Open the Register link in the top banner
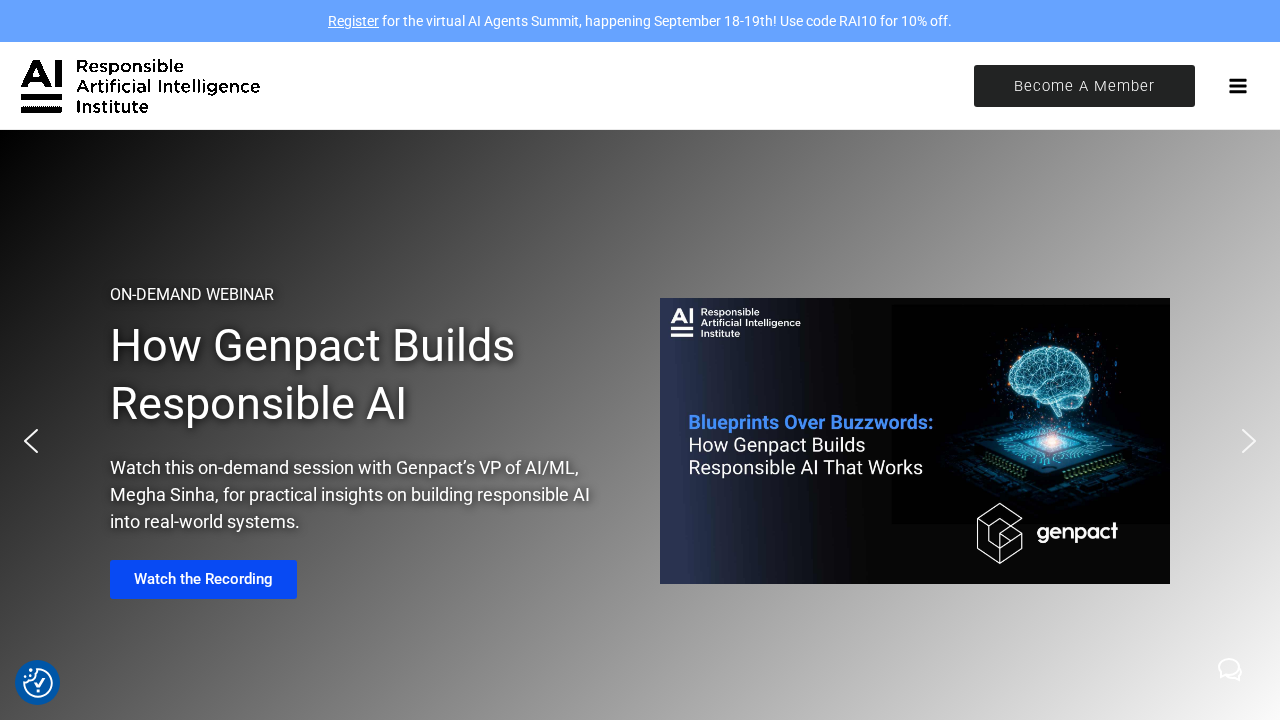 (353, 21)
